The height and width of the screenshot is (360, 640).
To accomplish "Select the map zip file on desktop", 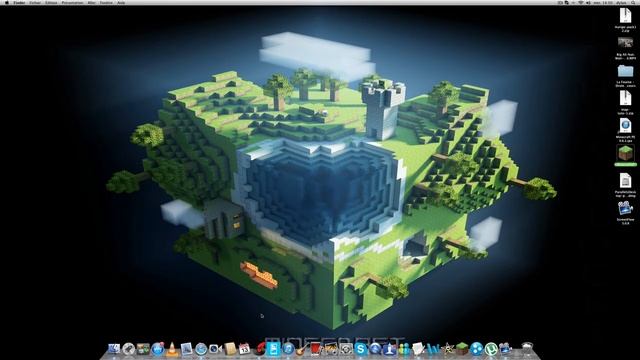I will [x=625, y=98].
